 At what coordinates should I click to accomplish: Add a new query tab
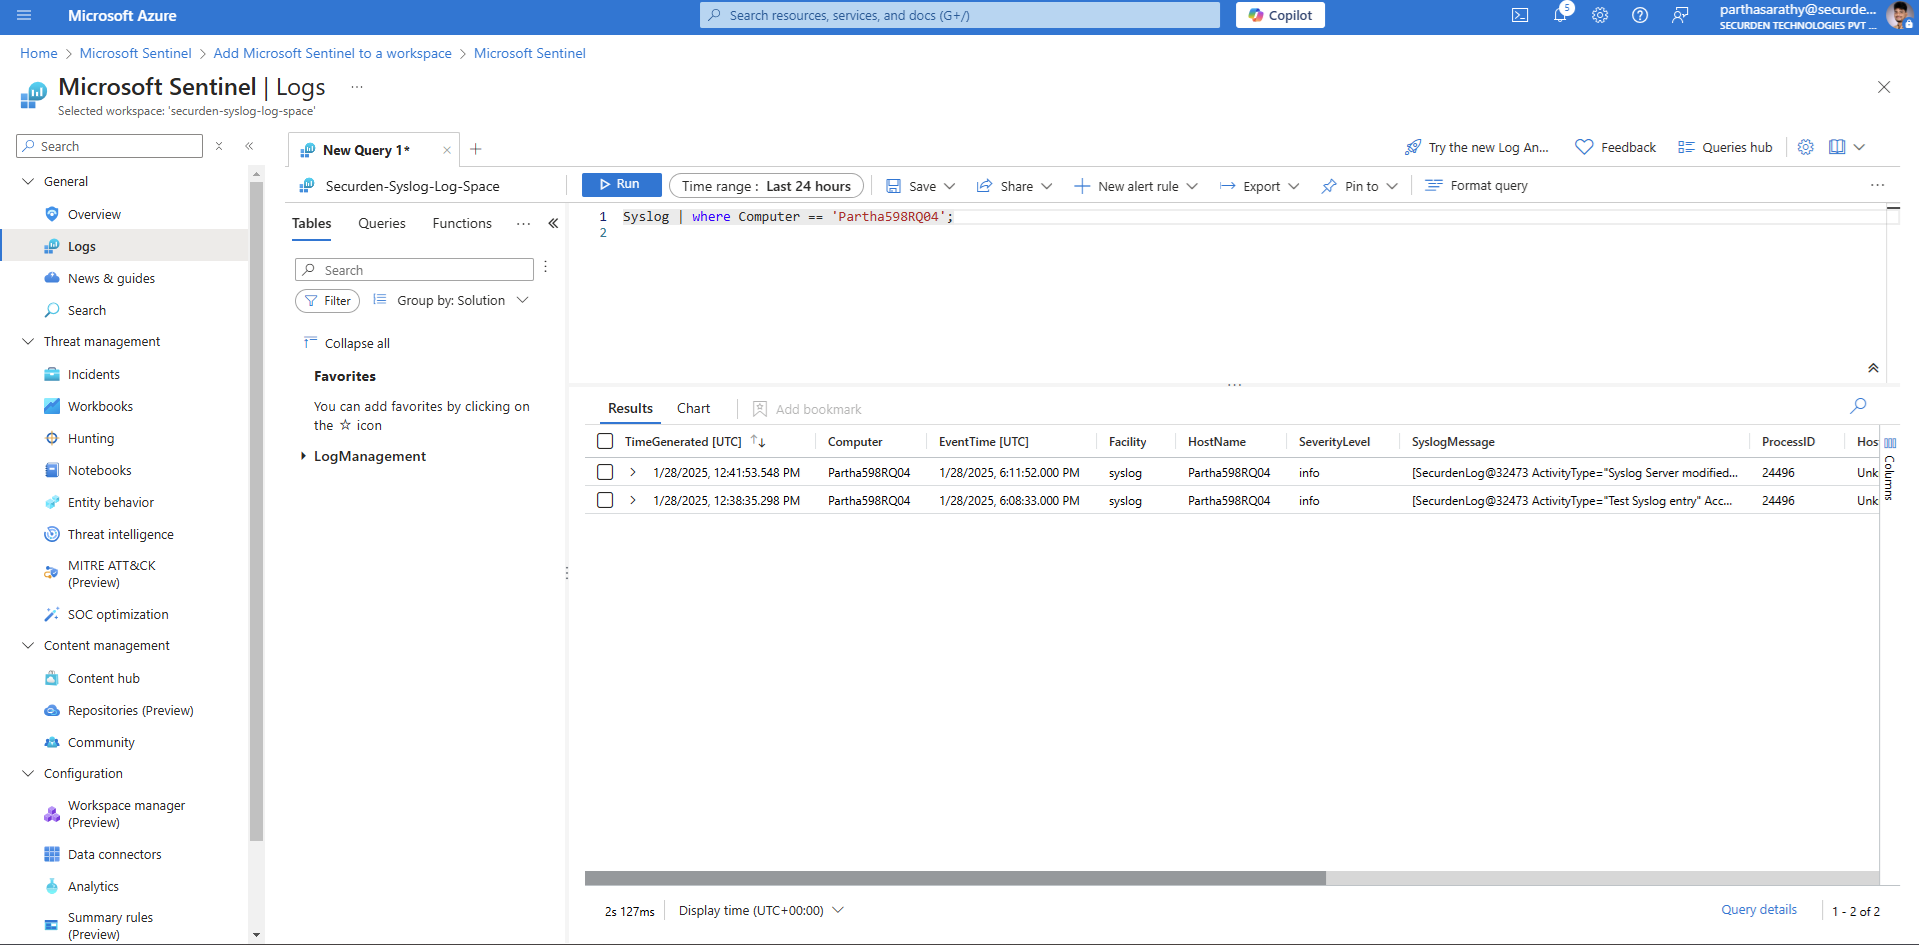[476, 149]
